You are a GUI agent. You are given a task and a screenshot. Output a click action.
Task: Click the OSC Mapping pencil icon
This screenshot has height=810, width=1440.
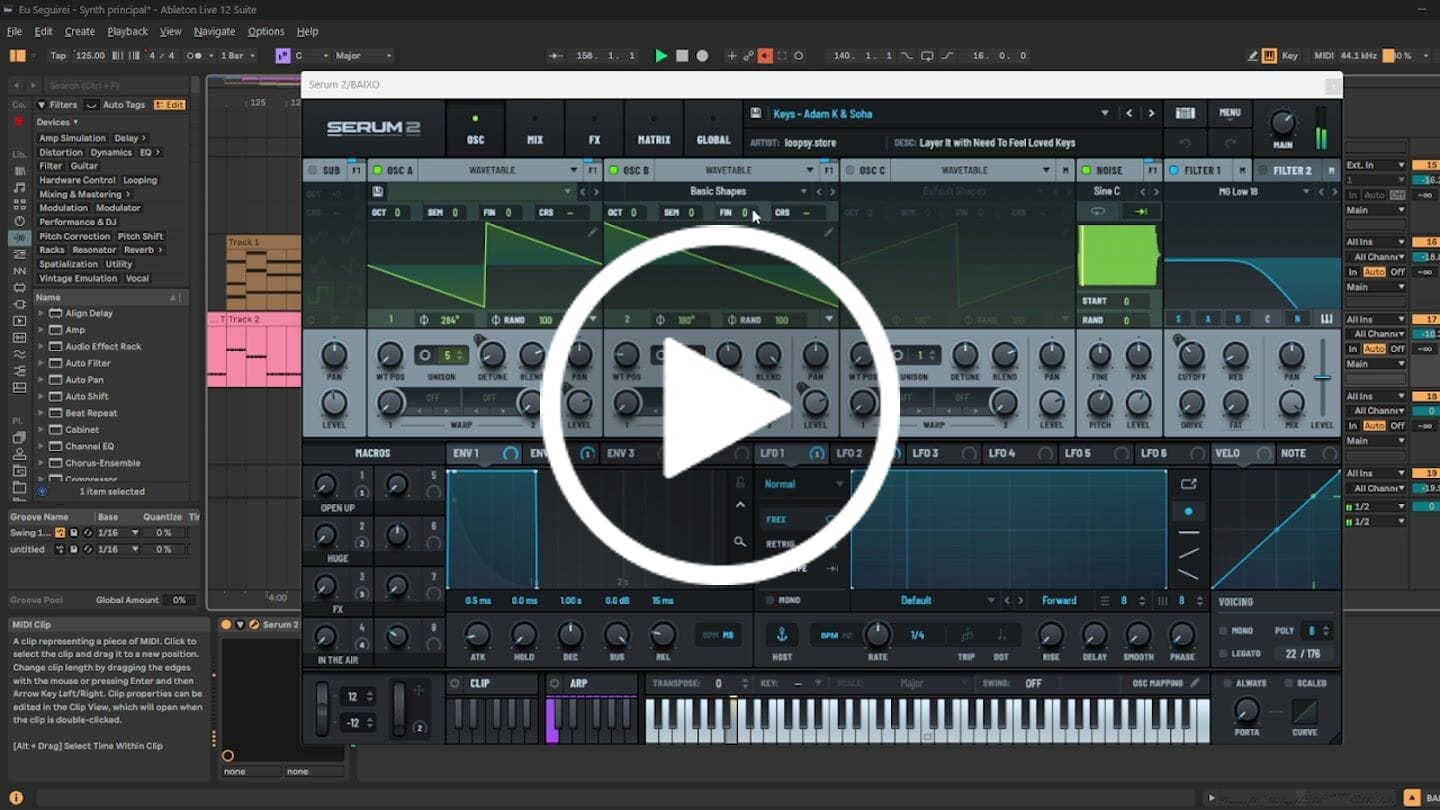(1195, 683)
